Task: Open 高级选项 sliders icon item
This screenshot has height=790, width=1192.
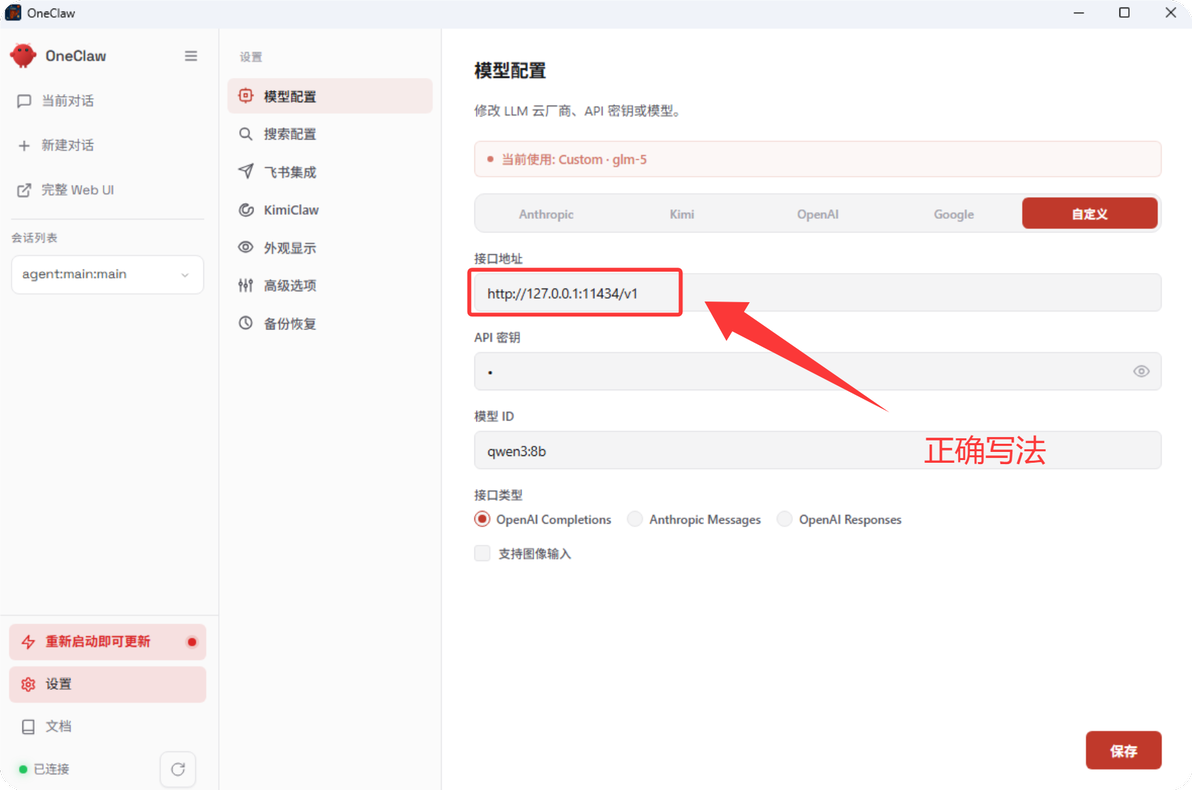Action: (x=330, y=285)
